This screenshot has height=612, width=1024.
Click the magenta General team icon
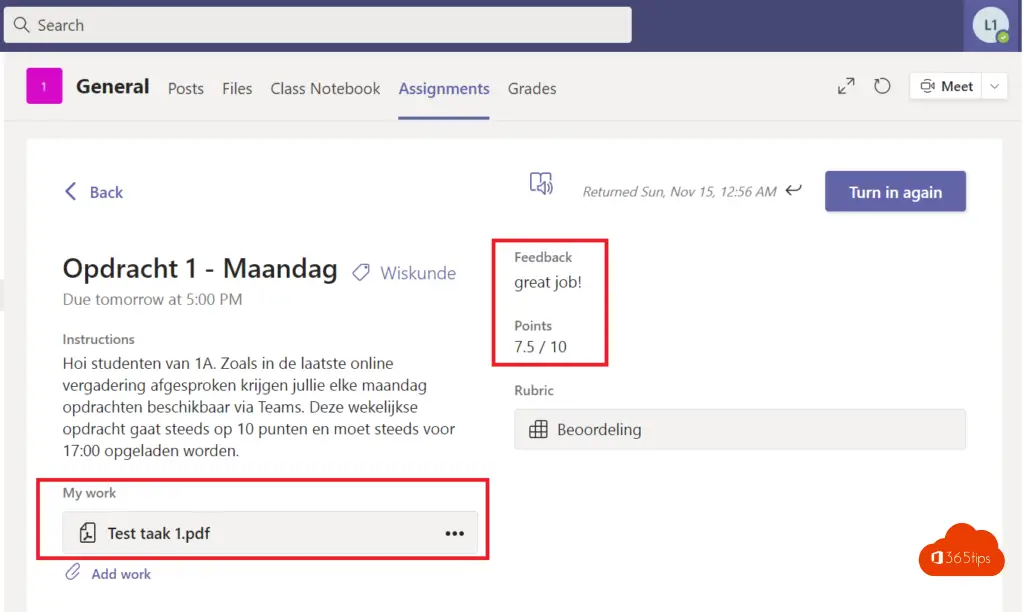coord(44,86)
